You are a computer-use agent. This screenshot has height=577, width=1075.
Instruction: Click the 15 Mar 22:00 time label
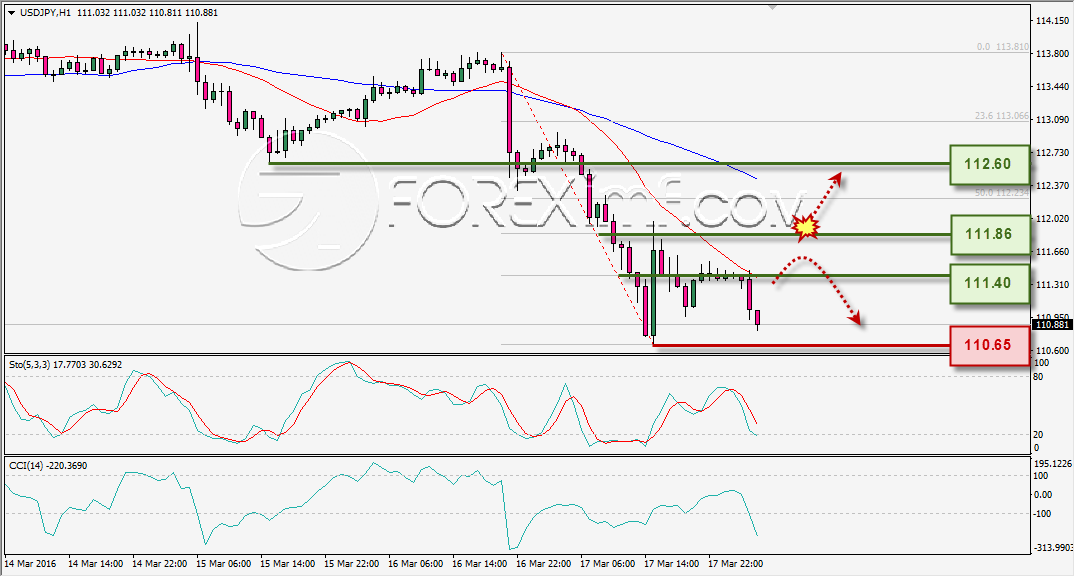352,563
